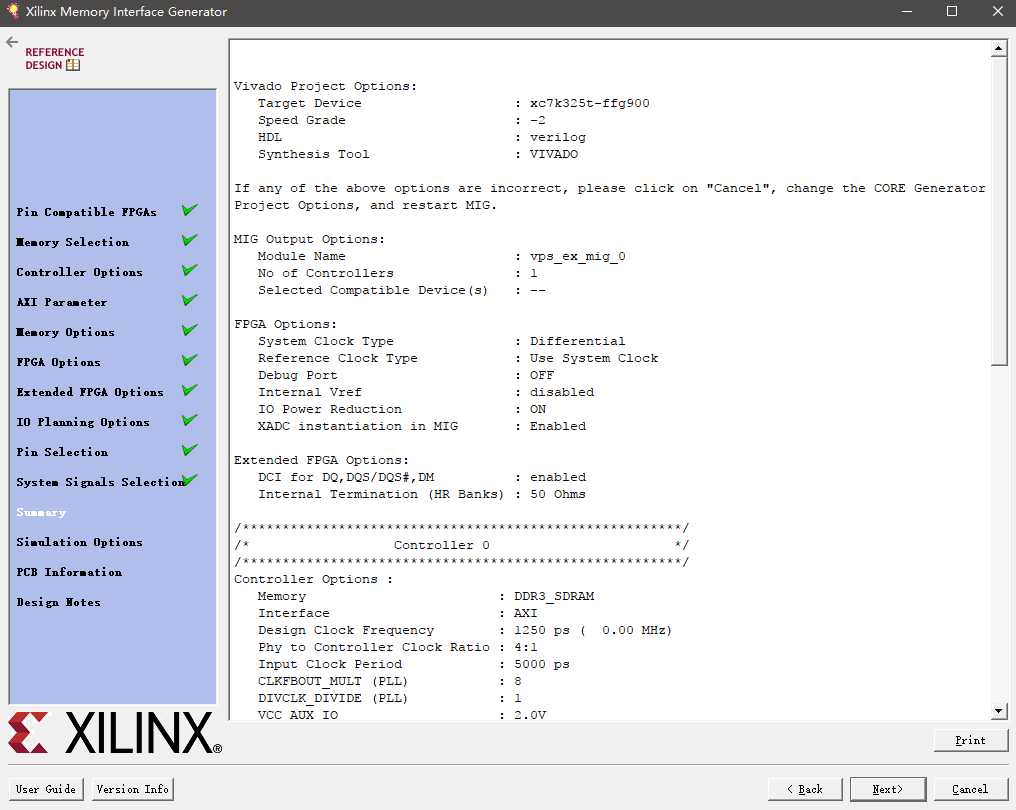
Task: Open the Reference Design book icon
Action: [x=73, y=65]
